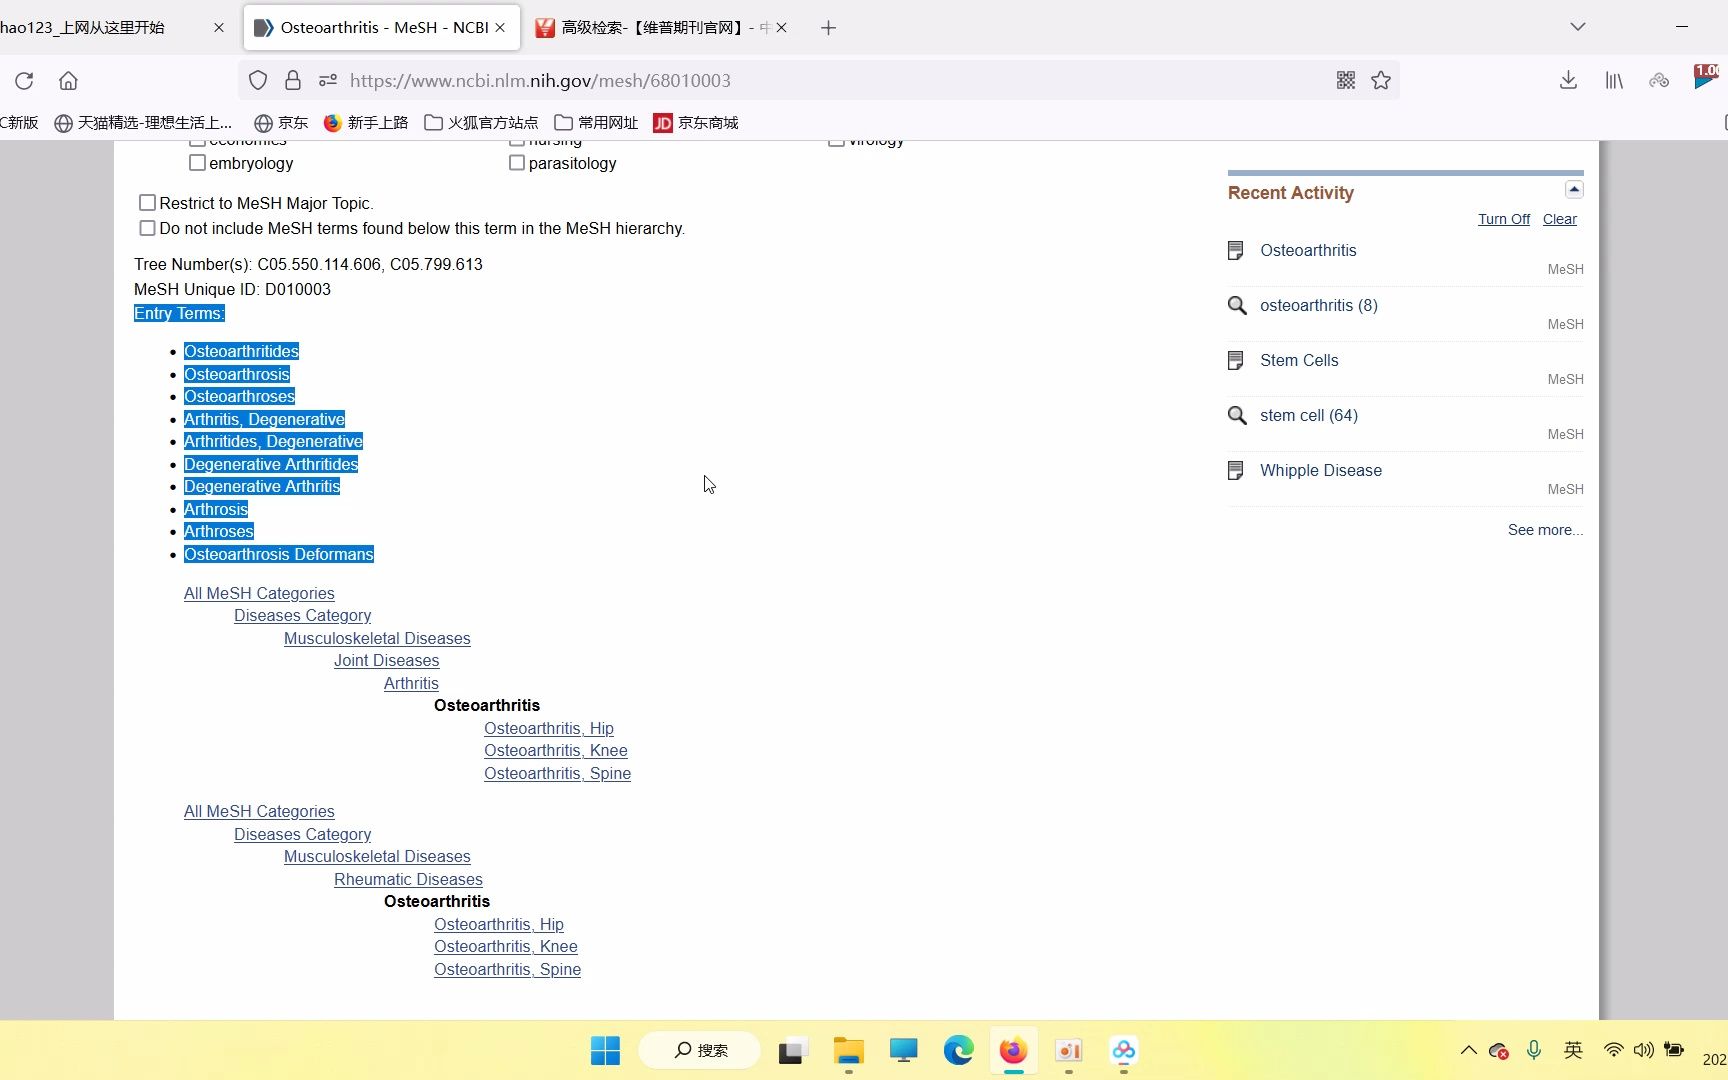Click the Degenerative Arthritis entry term

point(262,487)
